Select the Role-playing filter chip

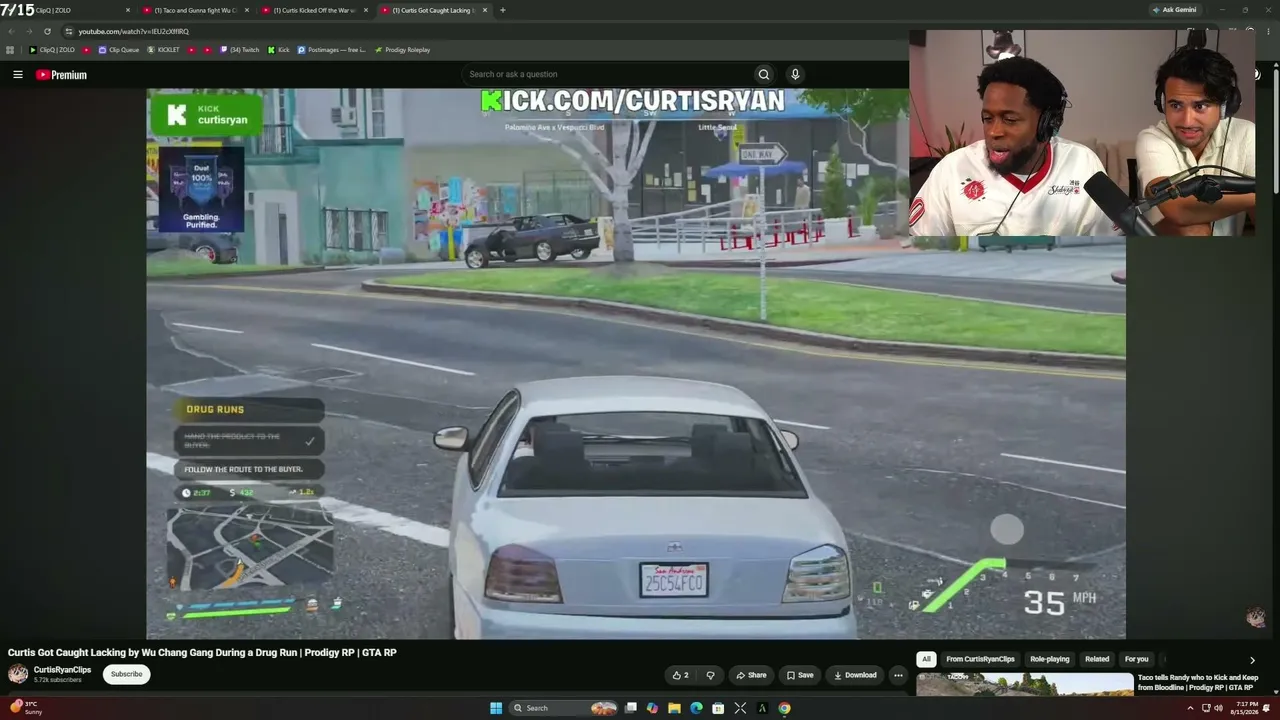coord(1050,659)
